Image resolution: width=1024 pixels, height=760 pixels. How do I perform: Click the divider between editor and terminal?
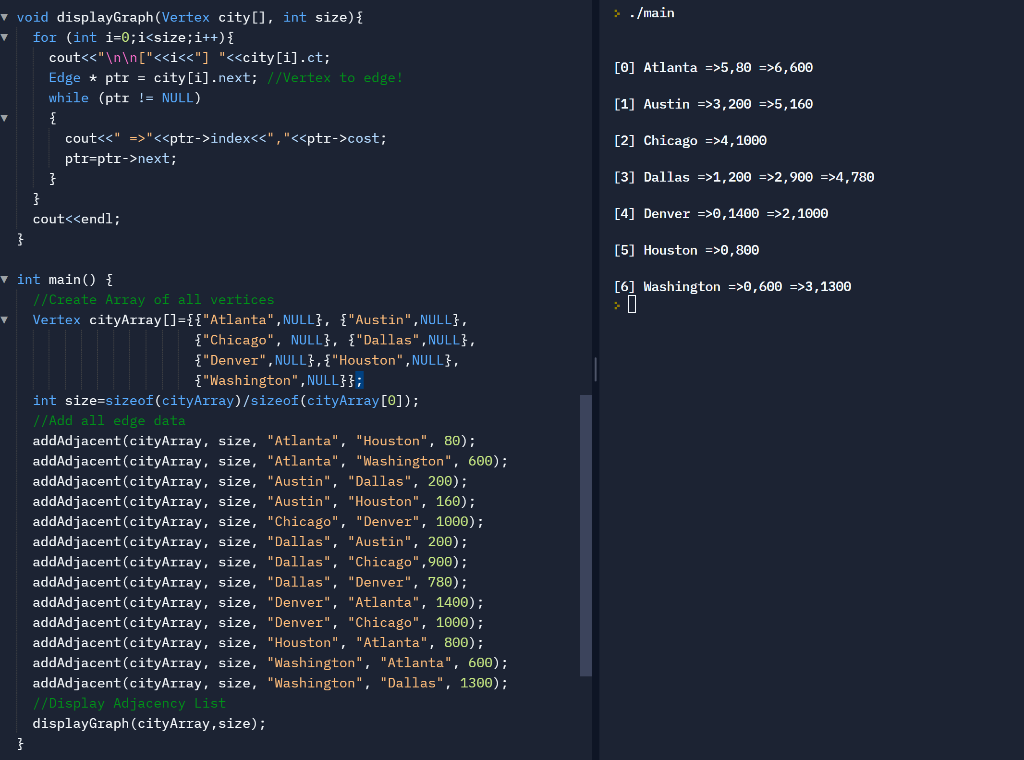594,380
